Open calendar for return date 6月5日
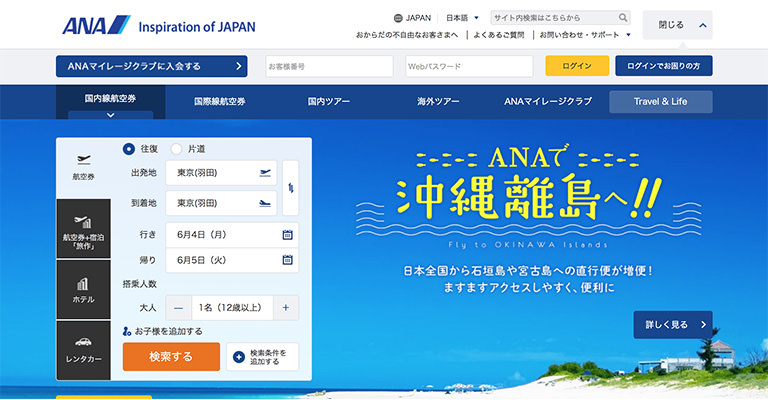The height and width of the screenshot is (400, 768). tap(288, 259)
